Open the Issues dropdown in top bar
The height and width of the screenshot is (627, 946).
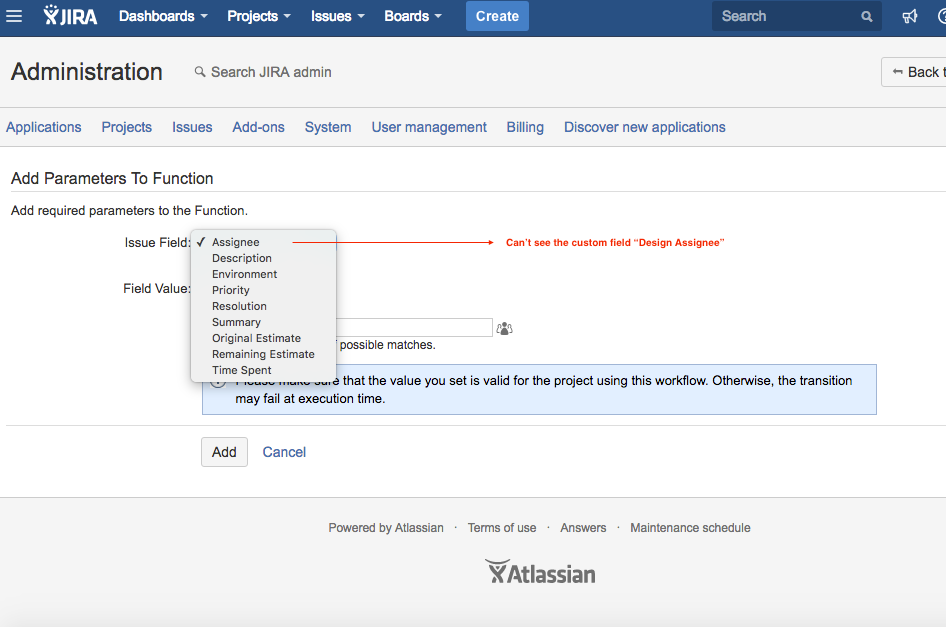pyautogui.click(x=338, y=16)
